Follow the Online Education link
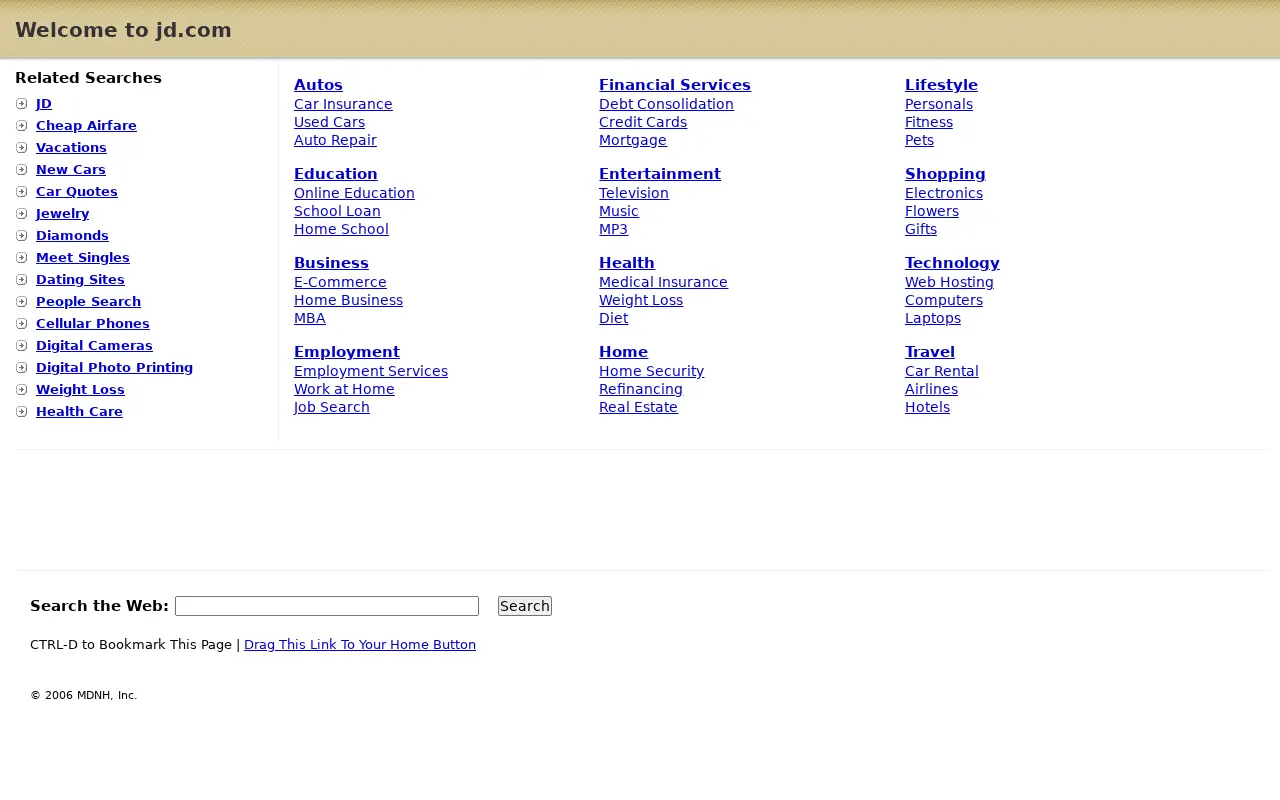The image size is (1280, 800). [354, 193]
